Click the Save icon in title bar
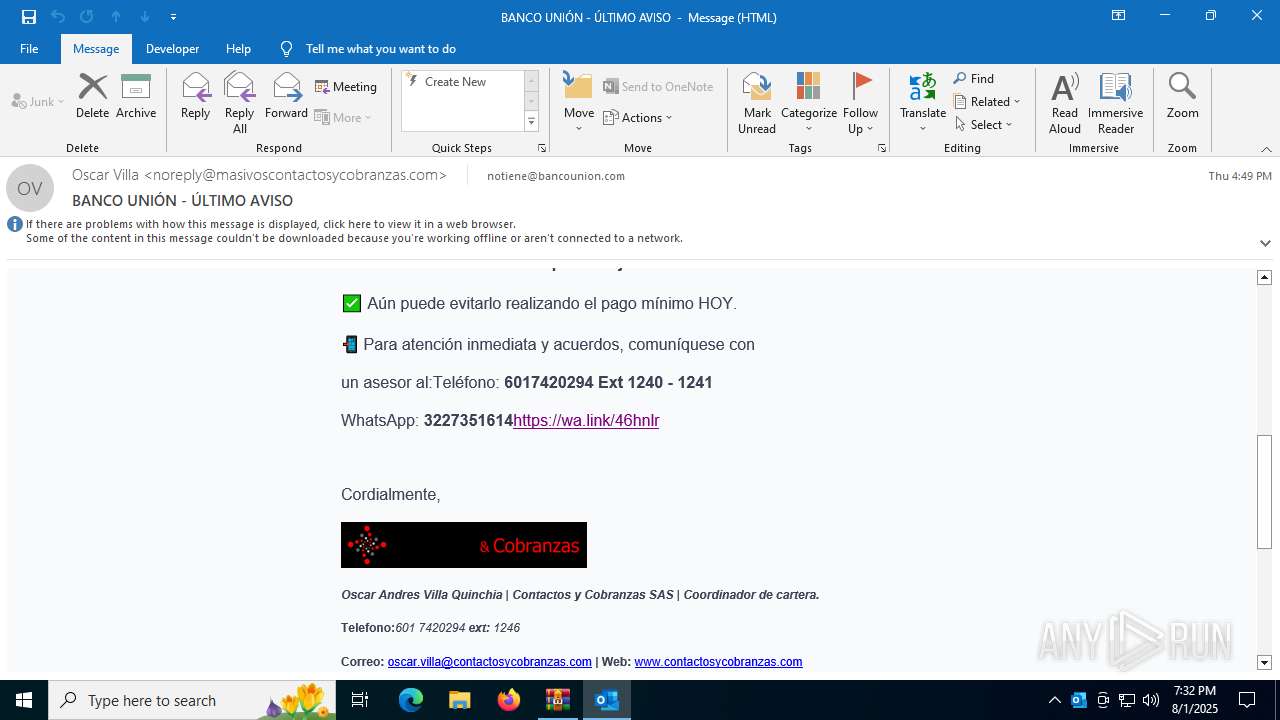 pos(29,17)
